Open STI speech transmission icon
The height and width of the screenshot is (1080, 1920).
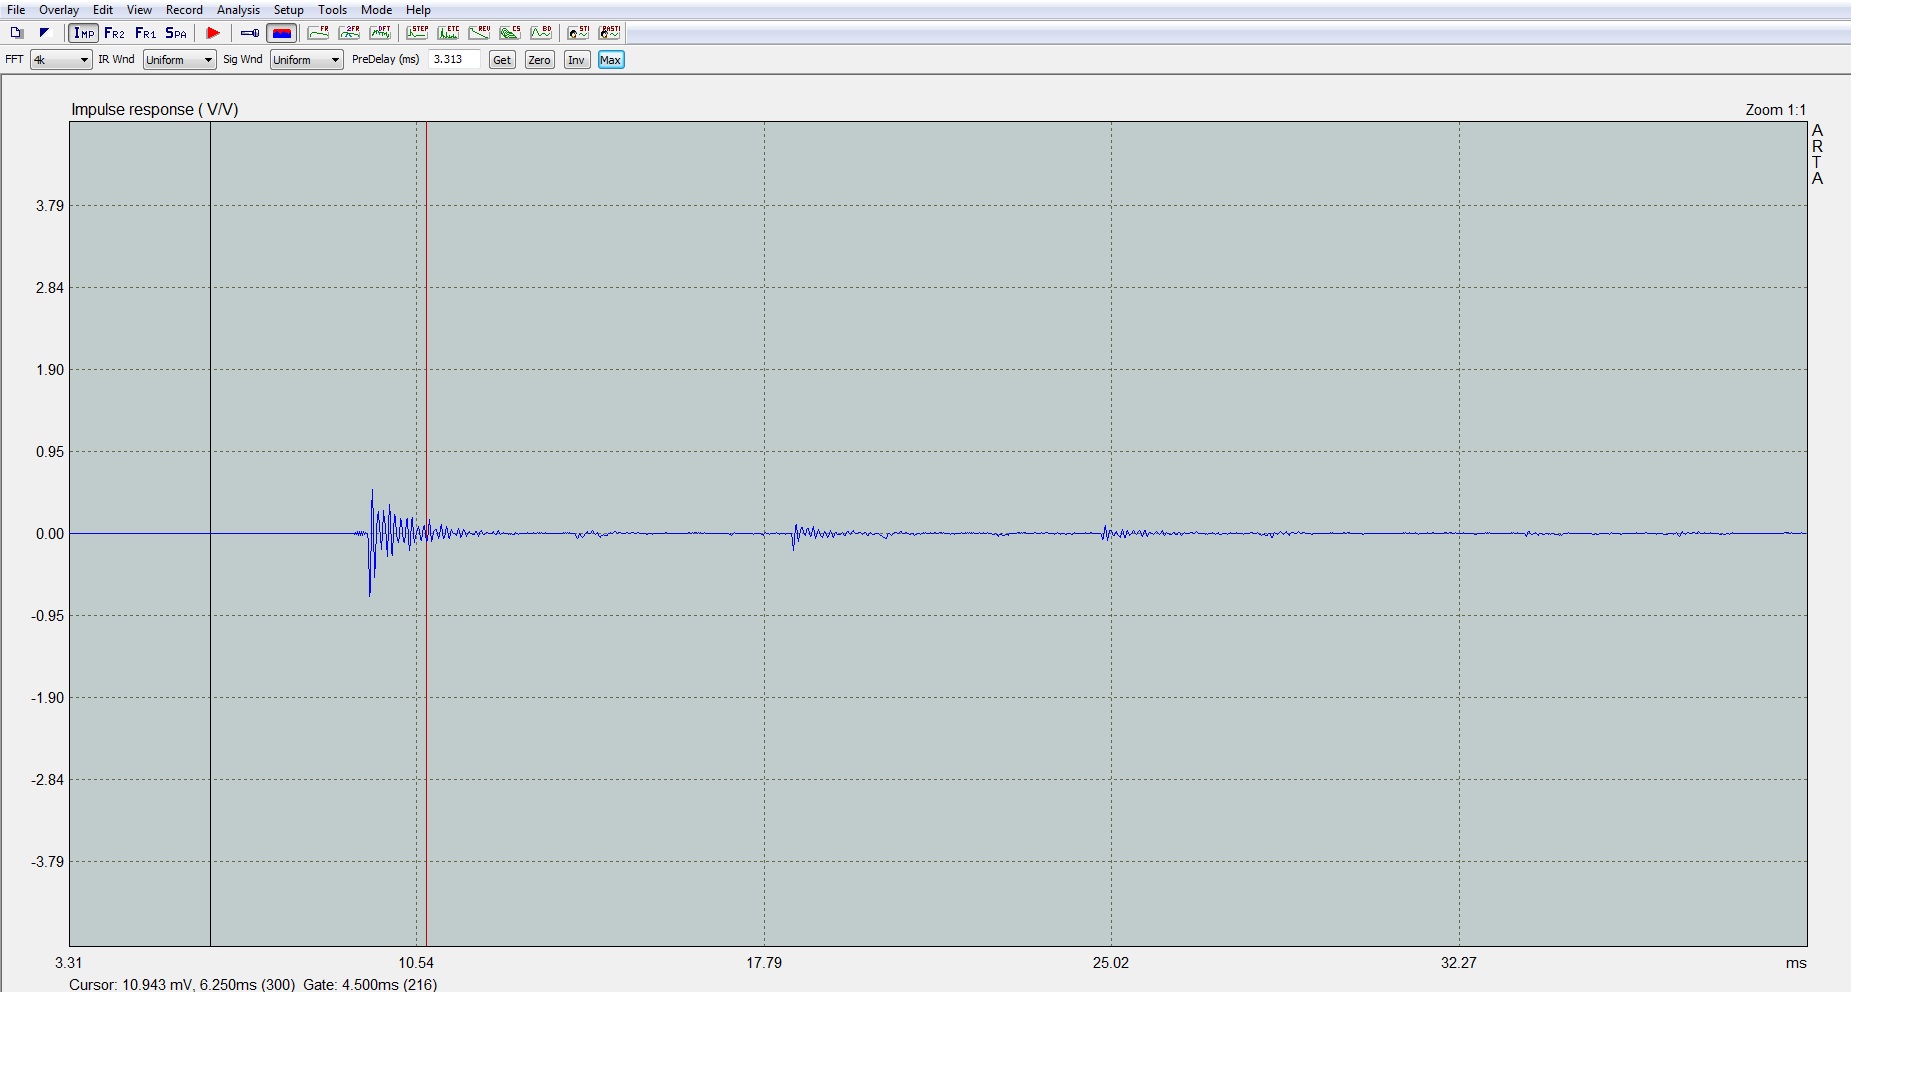(578, 33)
